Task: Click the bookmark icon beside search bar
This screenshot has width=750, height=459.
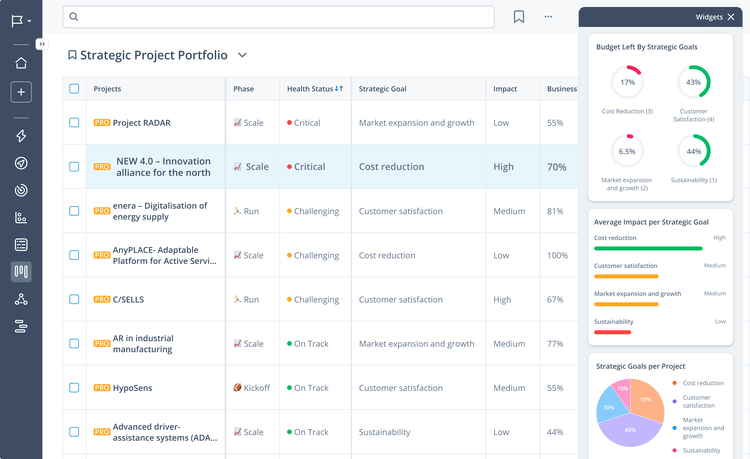Action: pos(519,17)
